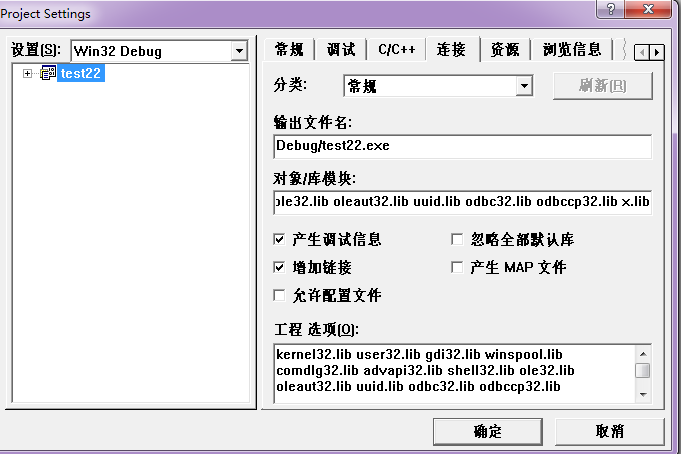
Task: Click the output file name field Debug/test22.exe
Action: 463,146
